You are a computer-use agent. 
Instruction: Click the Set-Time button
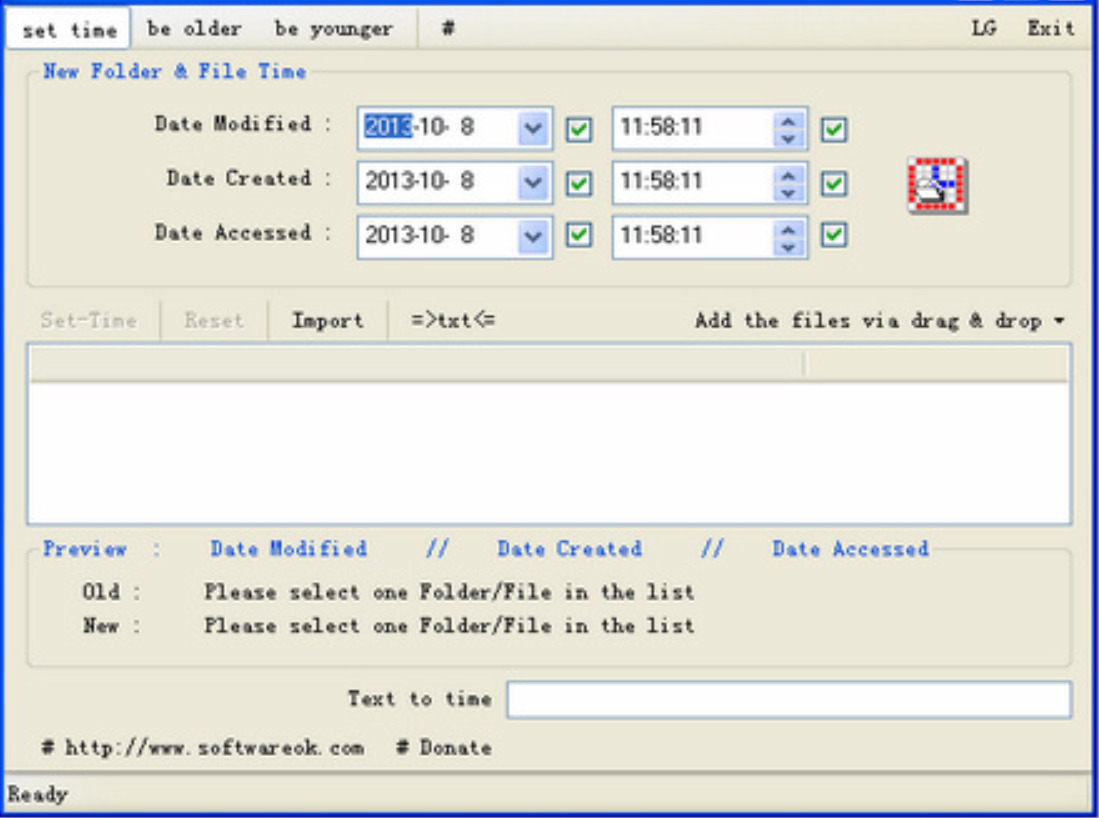(88, 321)
